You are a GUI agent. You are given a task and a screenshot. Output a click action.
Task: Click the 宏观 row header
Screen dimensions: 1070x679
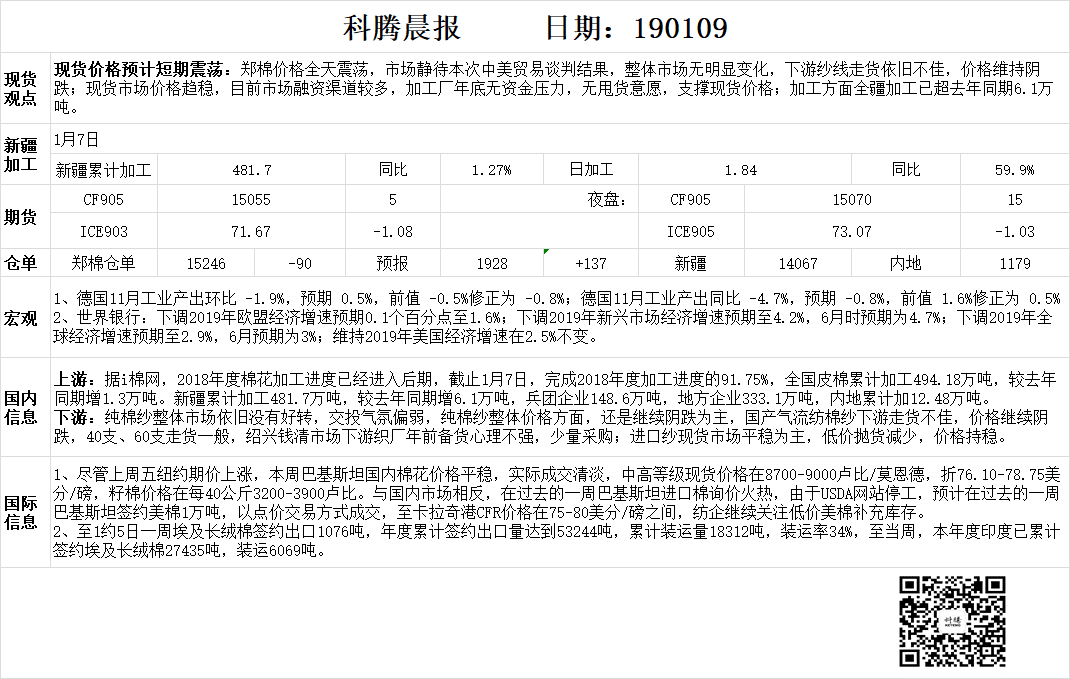coord(21,318)
